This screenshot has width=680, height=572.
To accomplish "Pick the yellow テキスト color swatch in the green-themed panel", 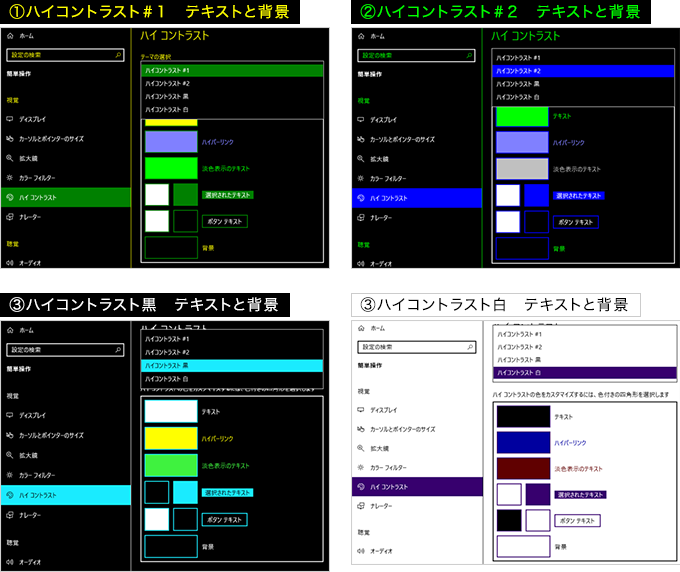I will click(x=171, y=122).
